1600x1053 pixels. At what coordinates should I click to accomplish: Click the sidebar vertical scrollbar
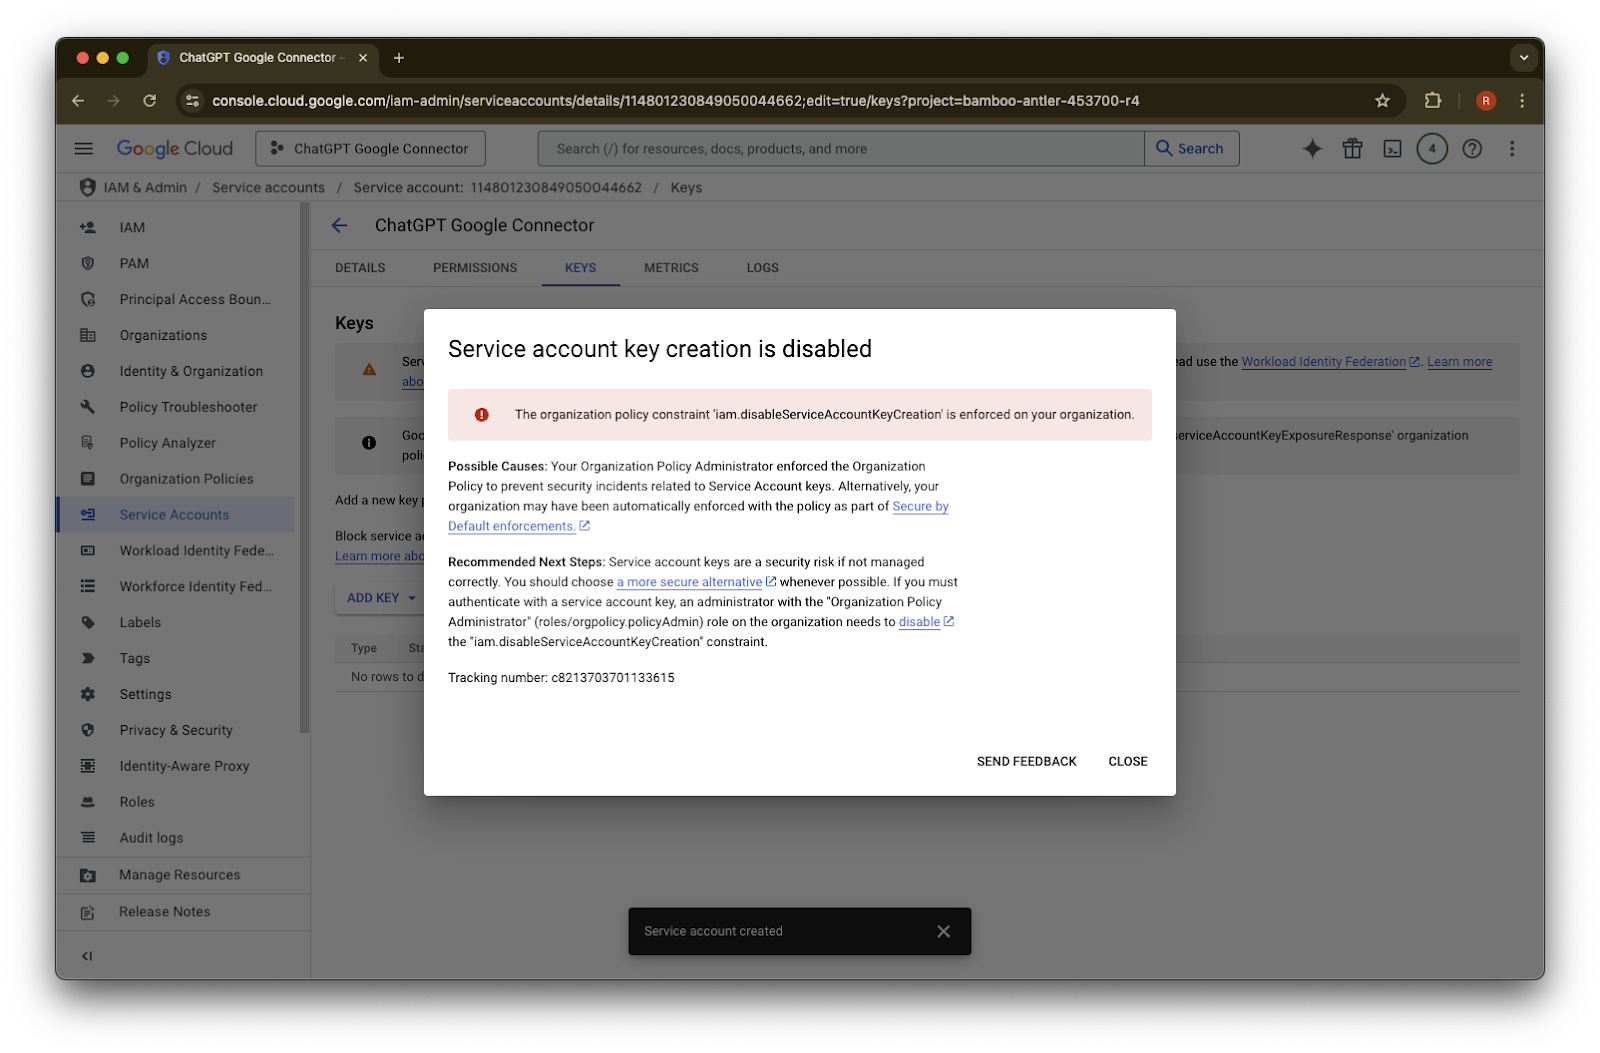(x=304, y=468)
